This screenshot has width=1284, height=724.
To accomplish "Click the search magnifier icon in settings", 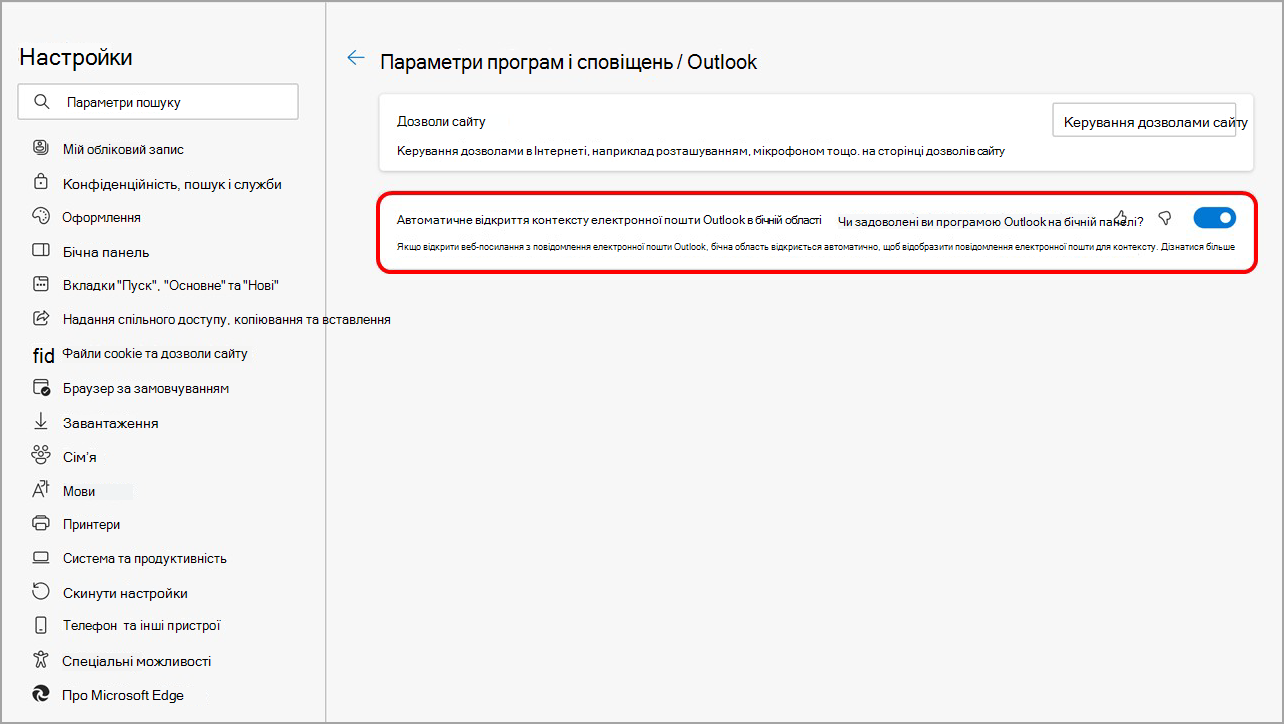I will click(x=41, y=102).
